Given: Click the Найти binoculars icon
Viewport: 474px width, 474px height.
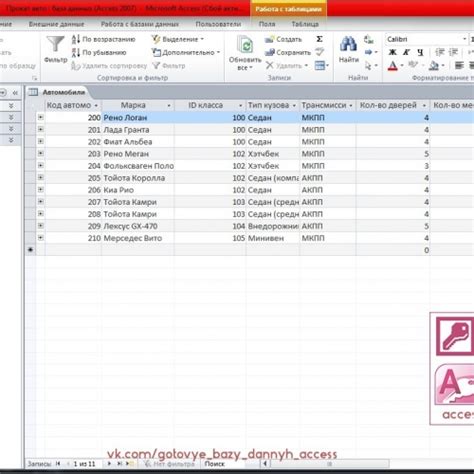Looking at the screenshot, I should [348, 44].
